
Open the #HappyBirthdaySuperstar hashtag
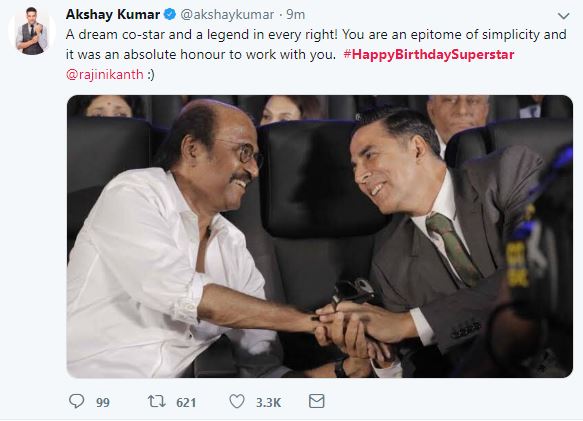point(429,55)
